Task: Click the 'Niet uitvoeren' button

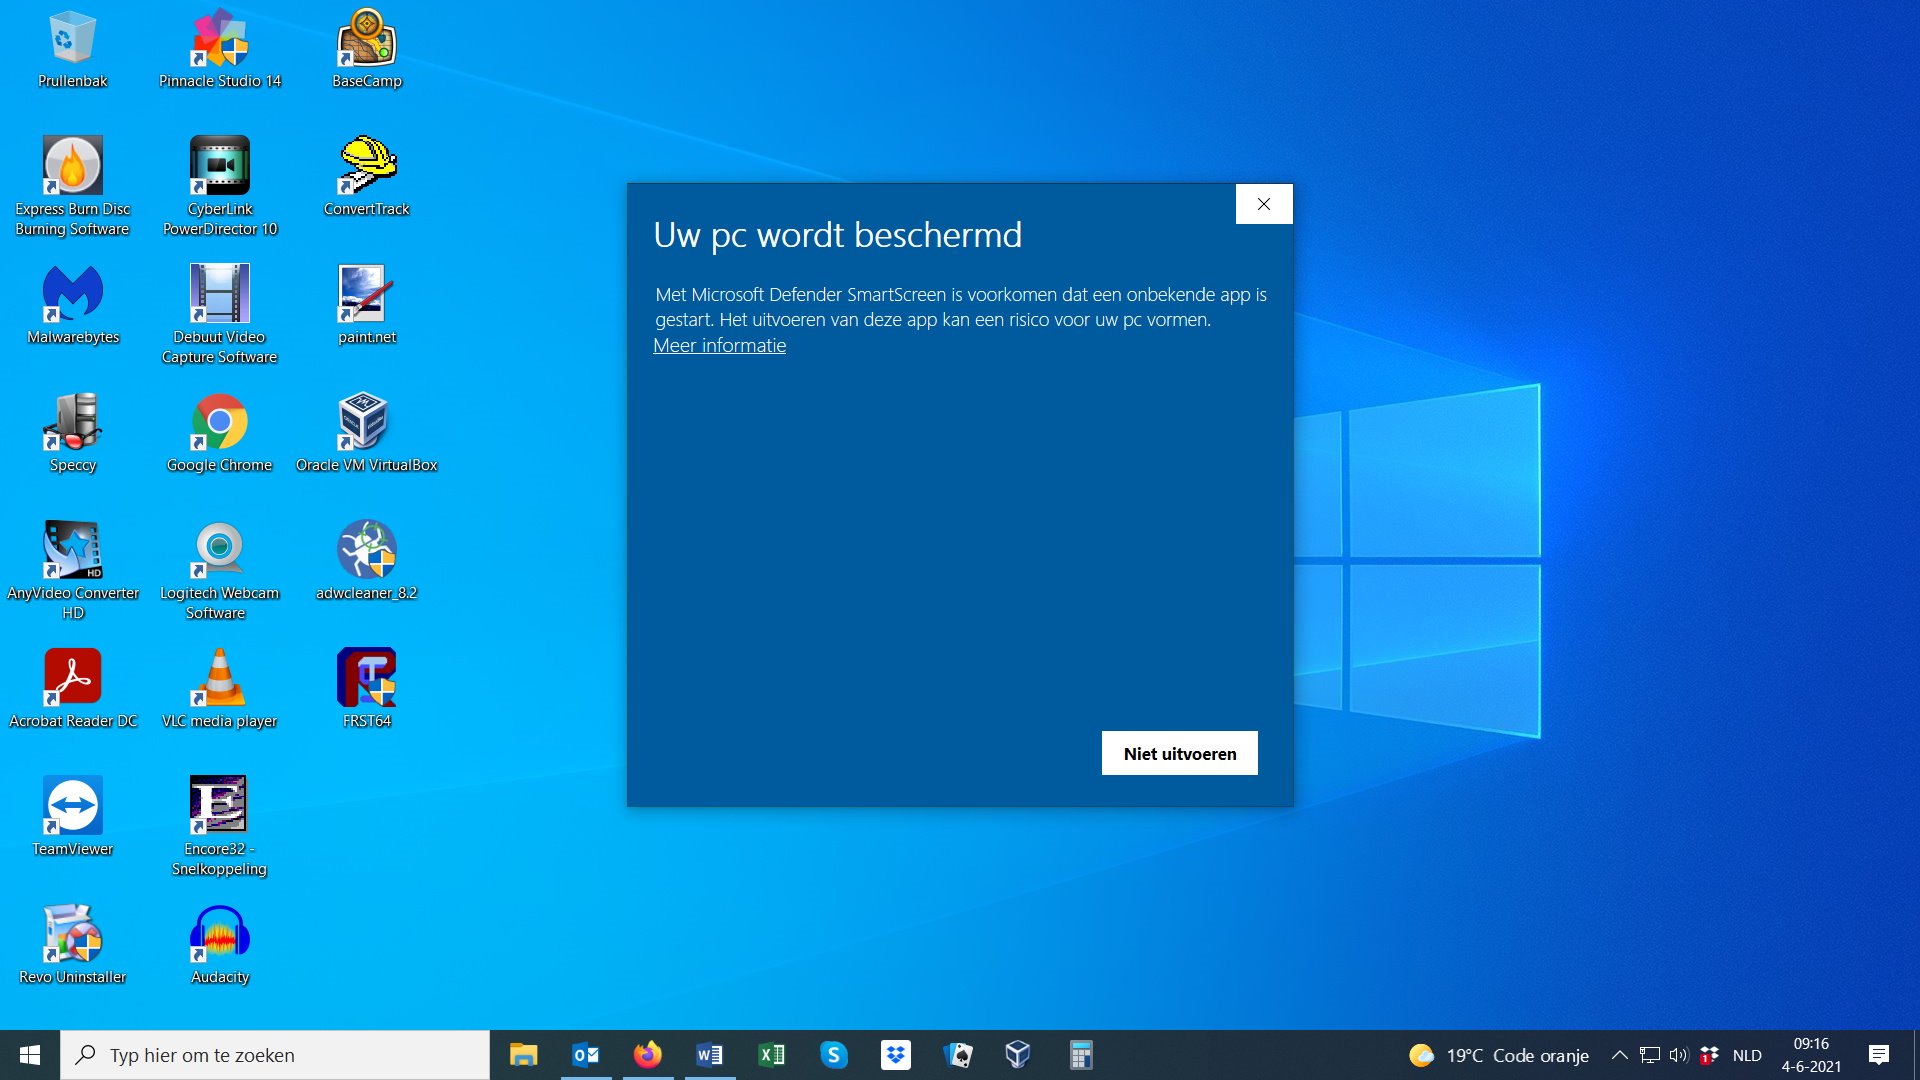Action: pos(1180,754)
